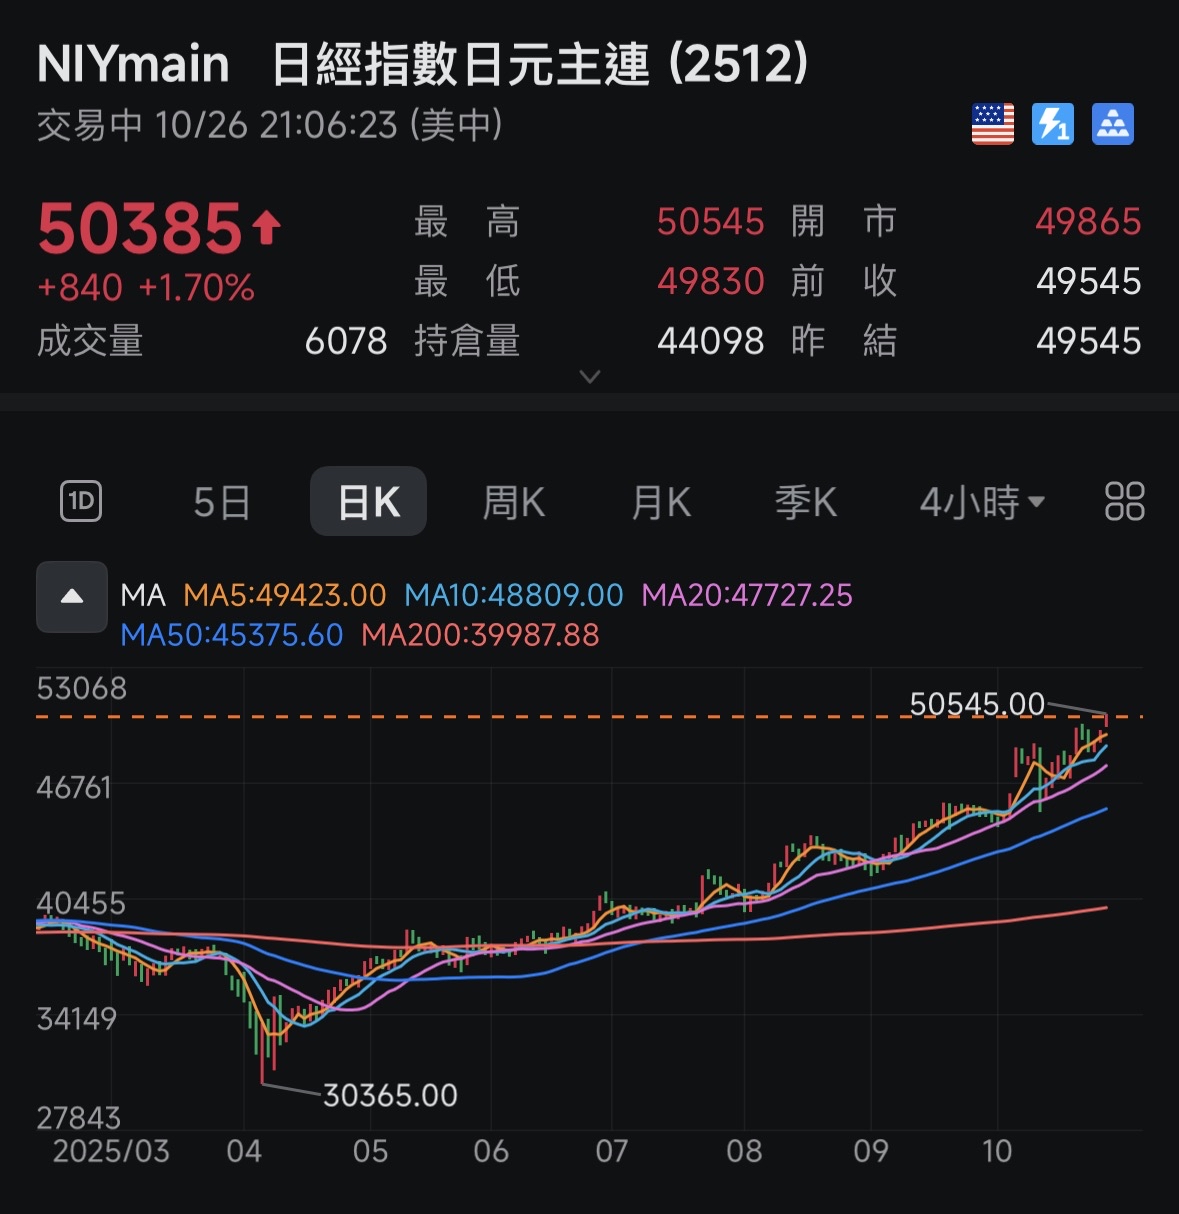
Task: Switch to the 5日 chart tab
Action: tap(221, 502)
